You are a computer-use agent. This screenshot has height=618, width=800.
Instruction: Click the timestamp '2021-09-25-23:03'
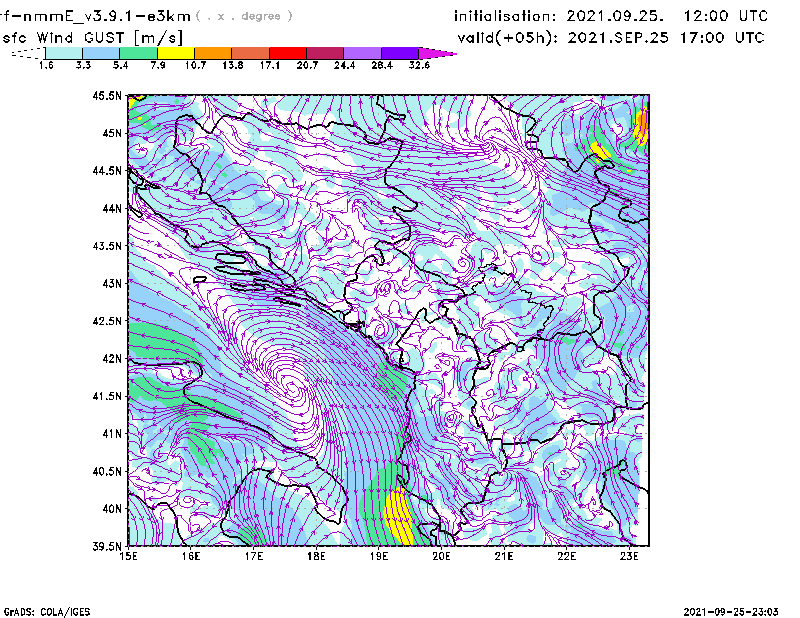[x=731, y=612]
